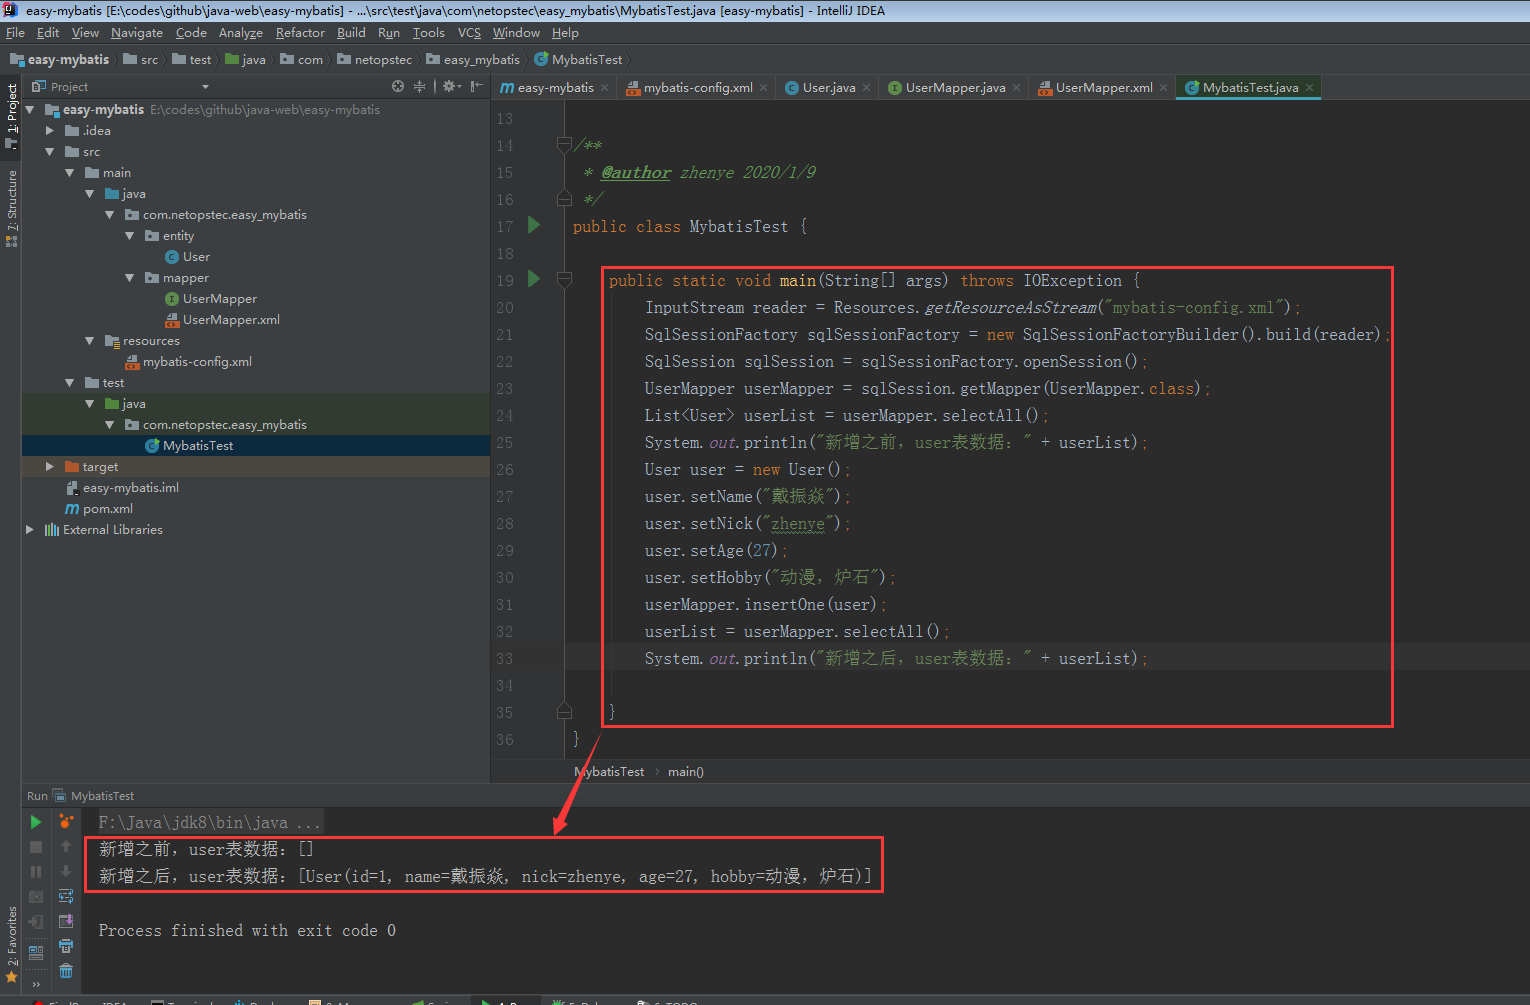This screenshot has width=1530, height=1005.
Task: Click the orange icon beside rerun button
Action: click(x=66, y=822)
